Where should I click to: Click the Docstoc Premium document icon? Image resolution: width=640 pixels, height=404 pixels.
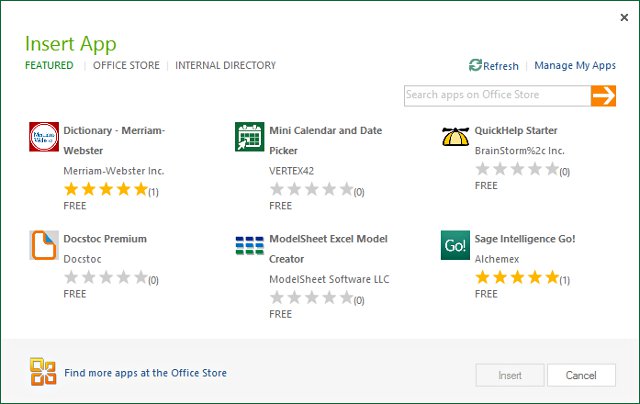(x=44, y=245)
